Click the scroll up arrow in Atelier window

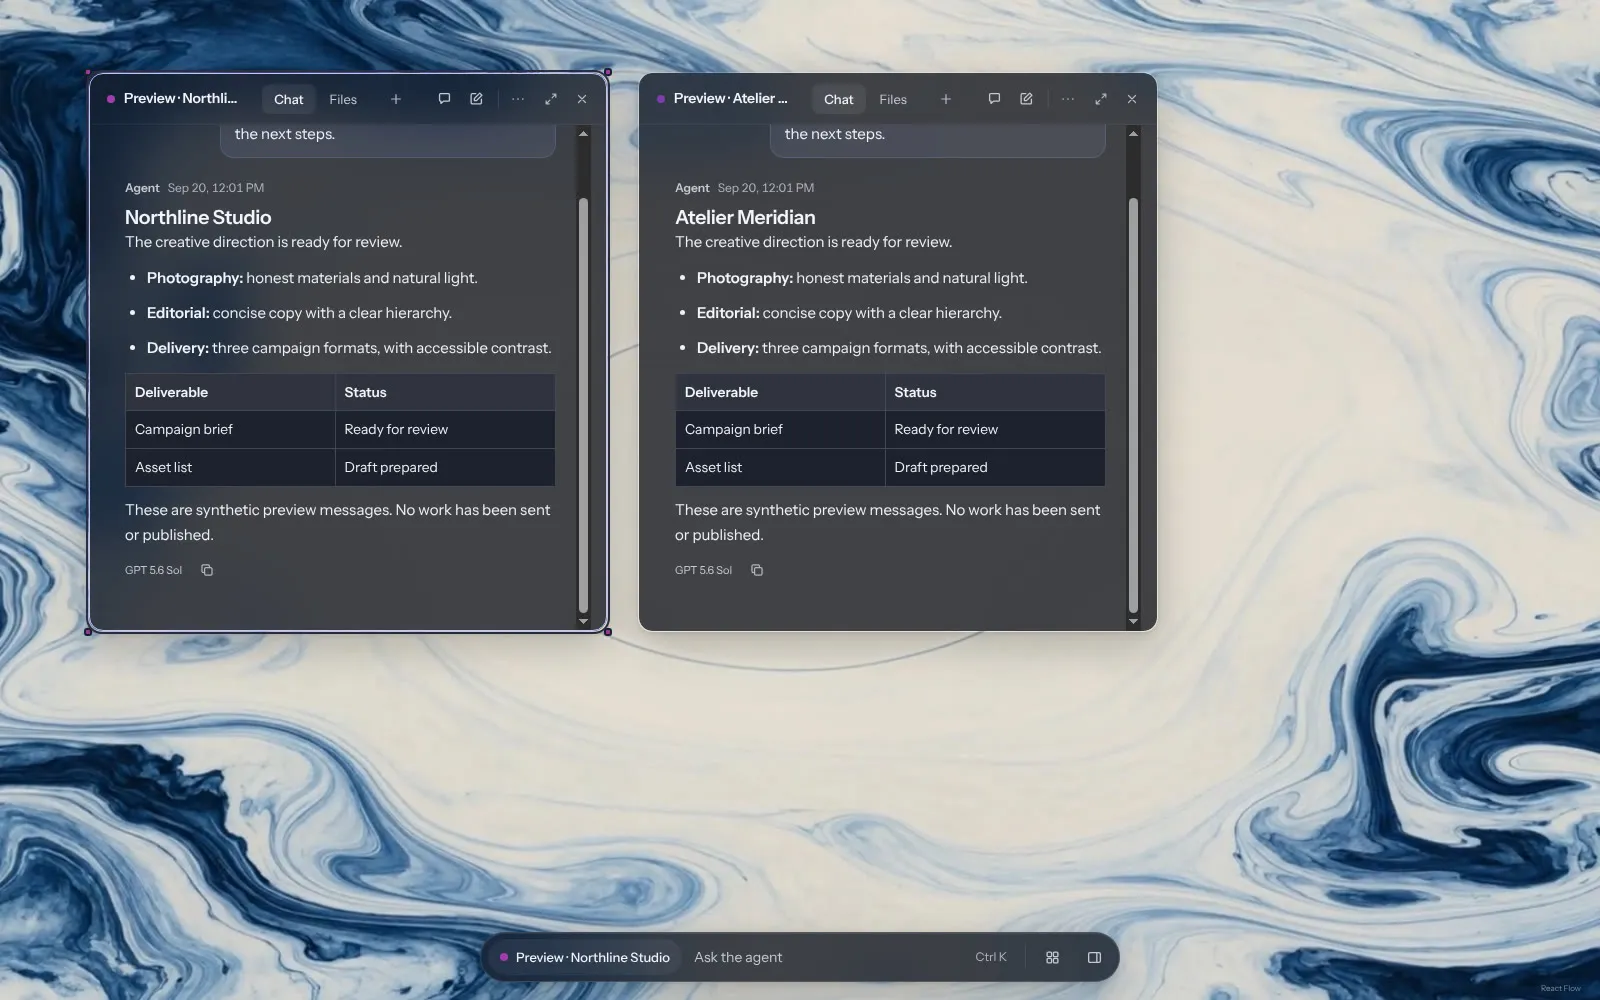[x=1133, y=133]
